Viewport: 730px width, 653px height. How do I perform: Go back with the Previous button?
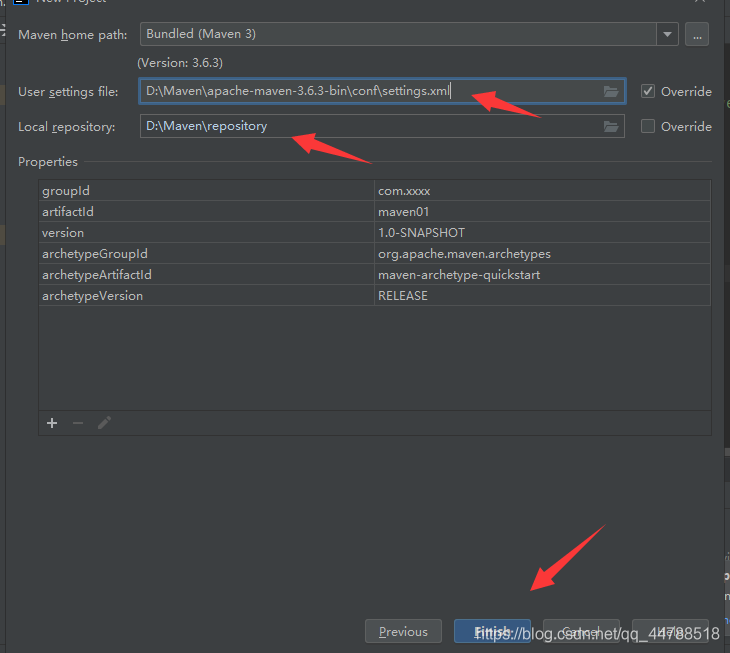[x=403, y=632]
